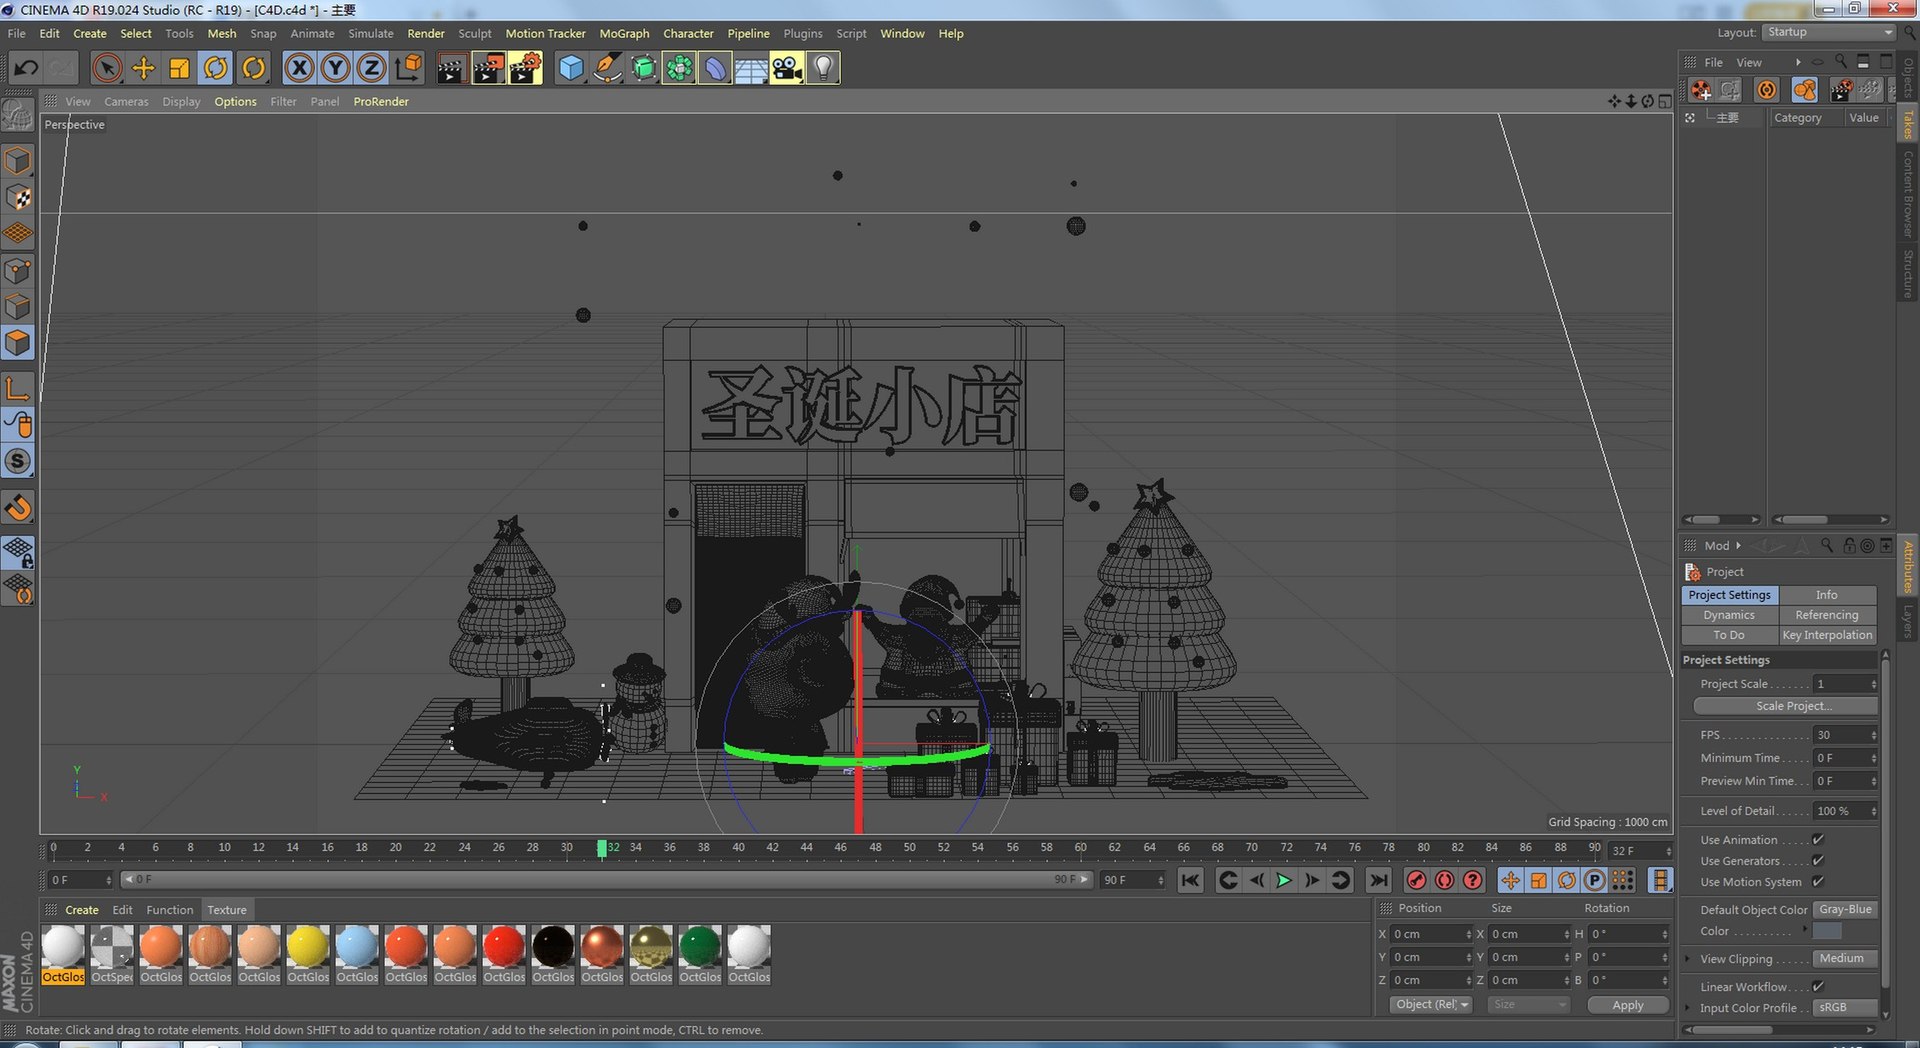1920x1048 pixels.
Task: Open the Pen spline tool
Action: pos(607,68)
